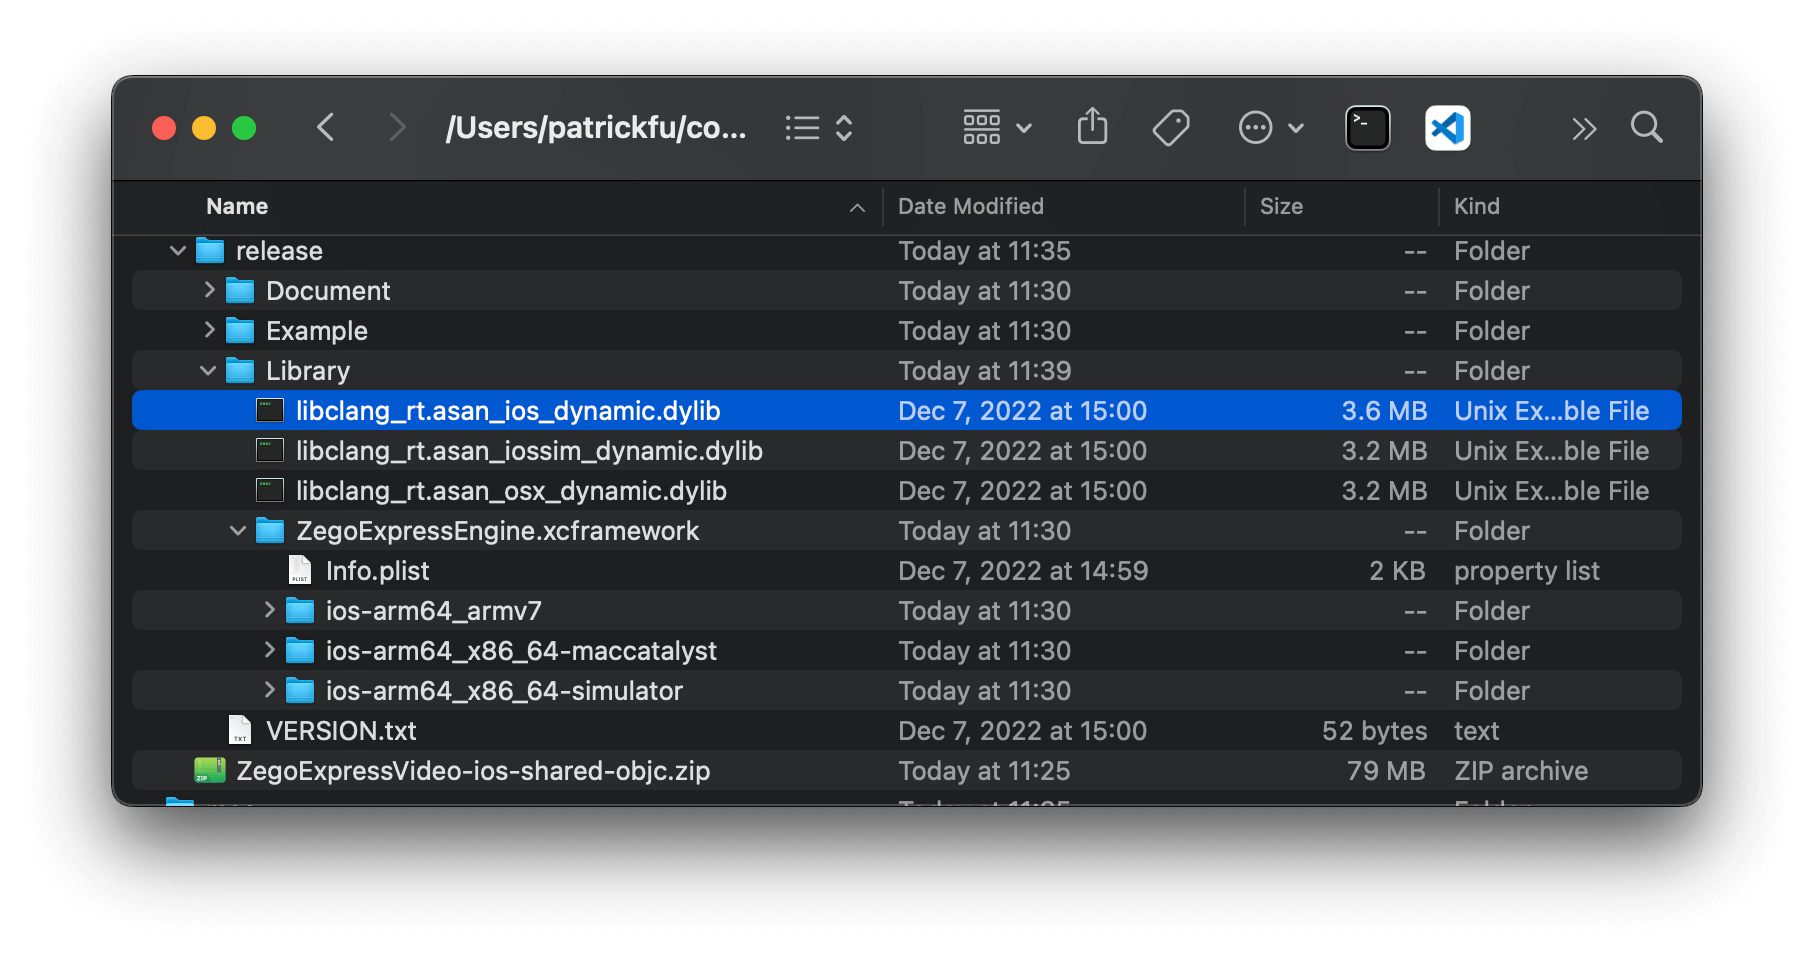Collapse the ZegoExpressEngine.xcframework folder
Viewport: 1814px width, 954px height.
click(x=238, y=530)
